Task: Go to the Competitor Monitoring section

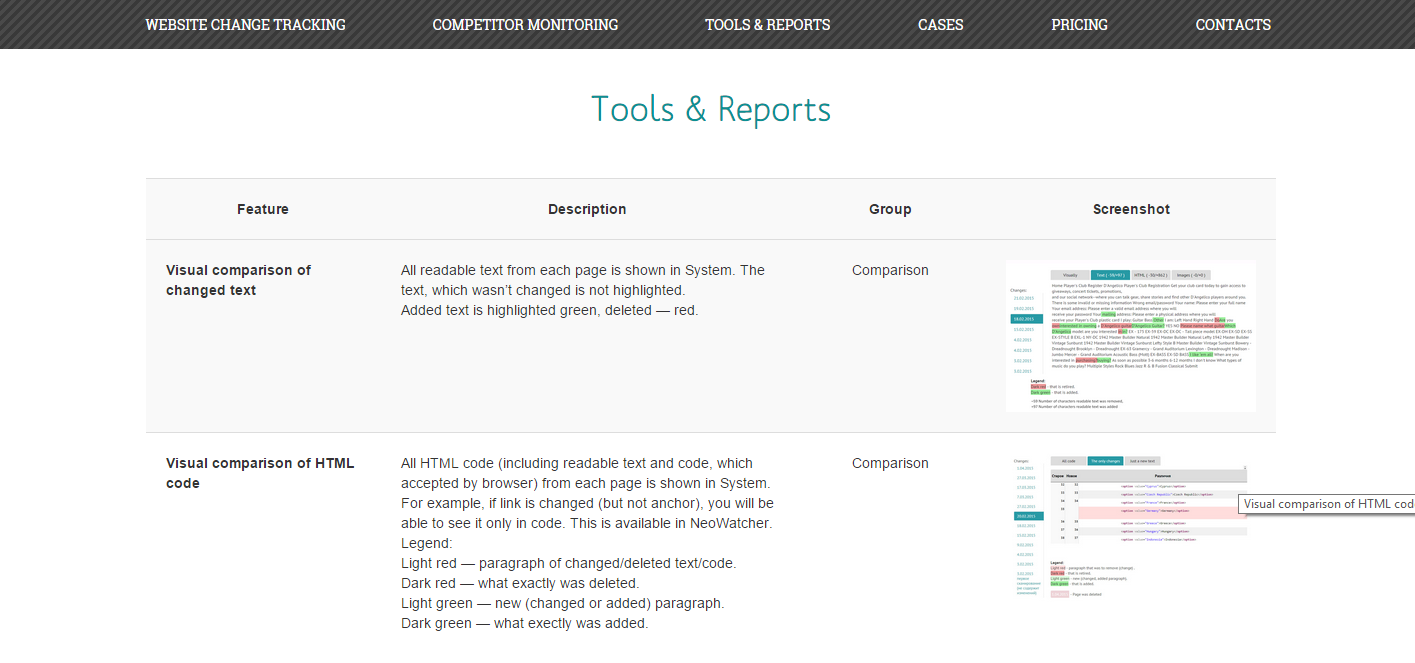Action: (x=525, y=25)
